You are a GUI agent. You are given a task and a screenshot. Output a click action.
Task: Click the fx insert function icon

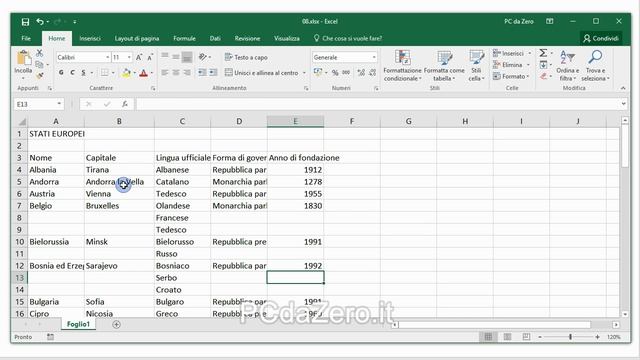125,104
